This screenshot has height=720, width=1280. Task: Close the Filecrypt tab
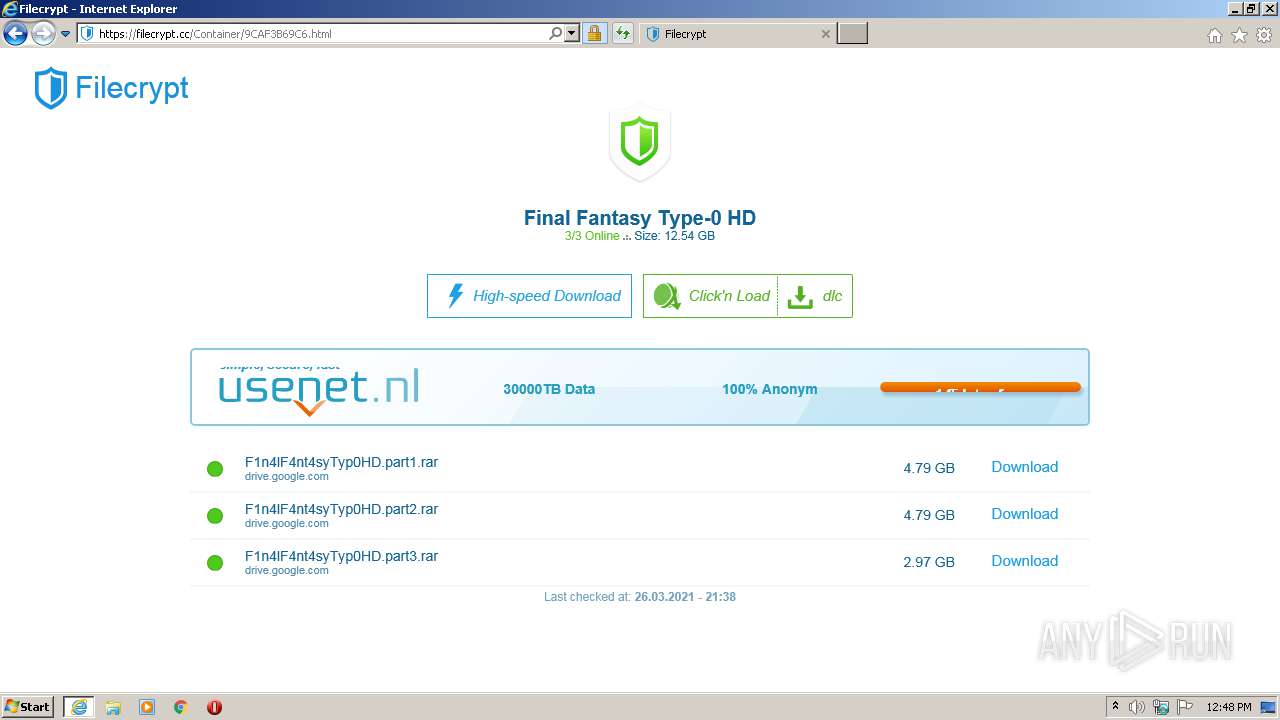(x=825, y=34)
